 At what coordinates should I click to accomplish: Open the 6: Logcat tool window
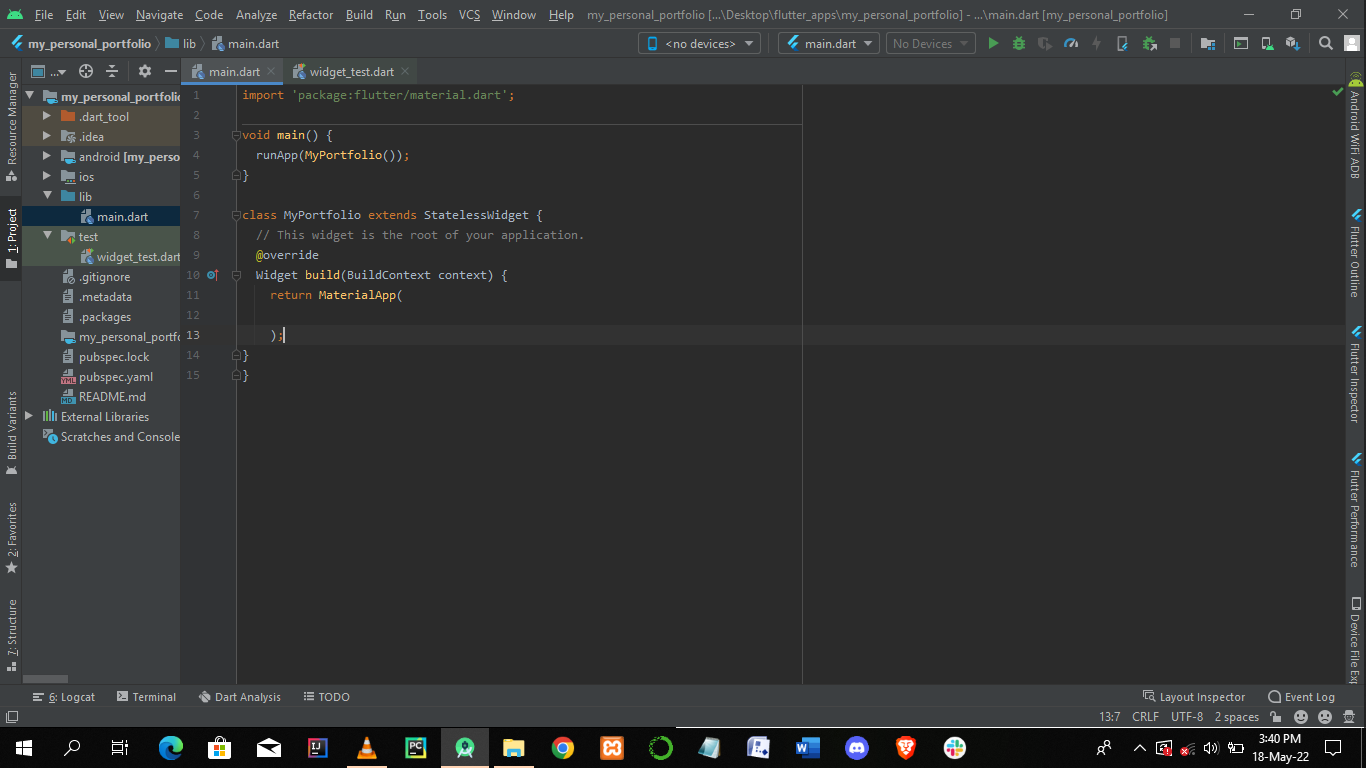point(64,697)
